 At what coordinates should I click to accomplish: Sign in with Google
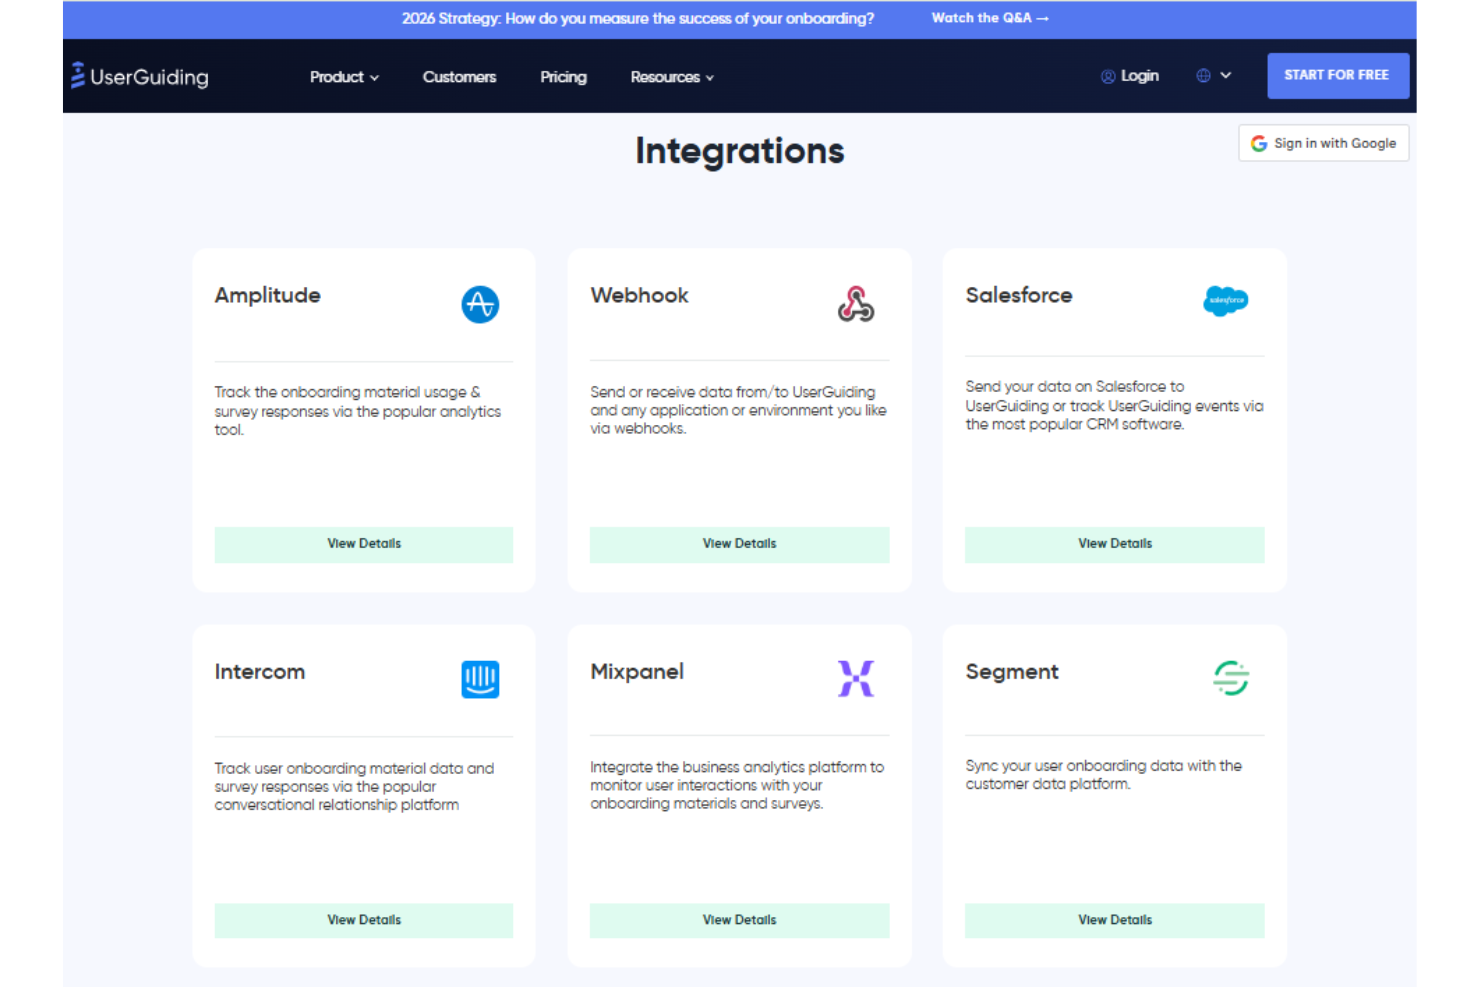pyautogui.click(x=1324, y=143)
